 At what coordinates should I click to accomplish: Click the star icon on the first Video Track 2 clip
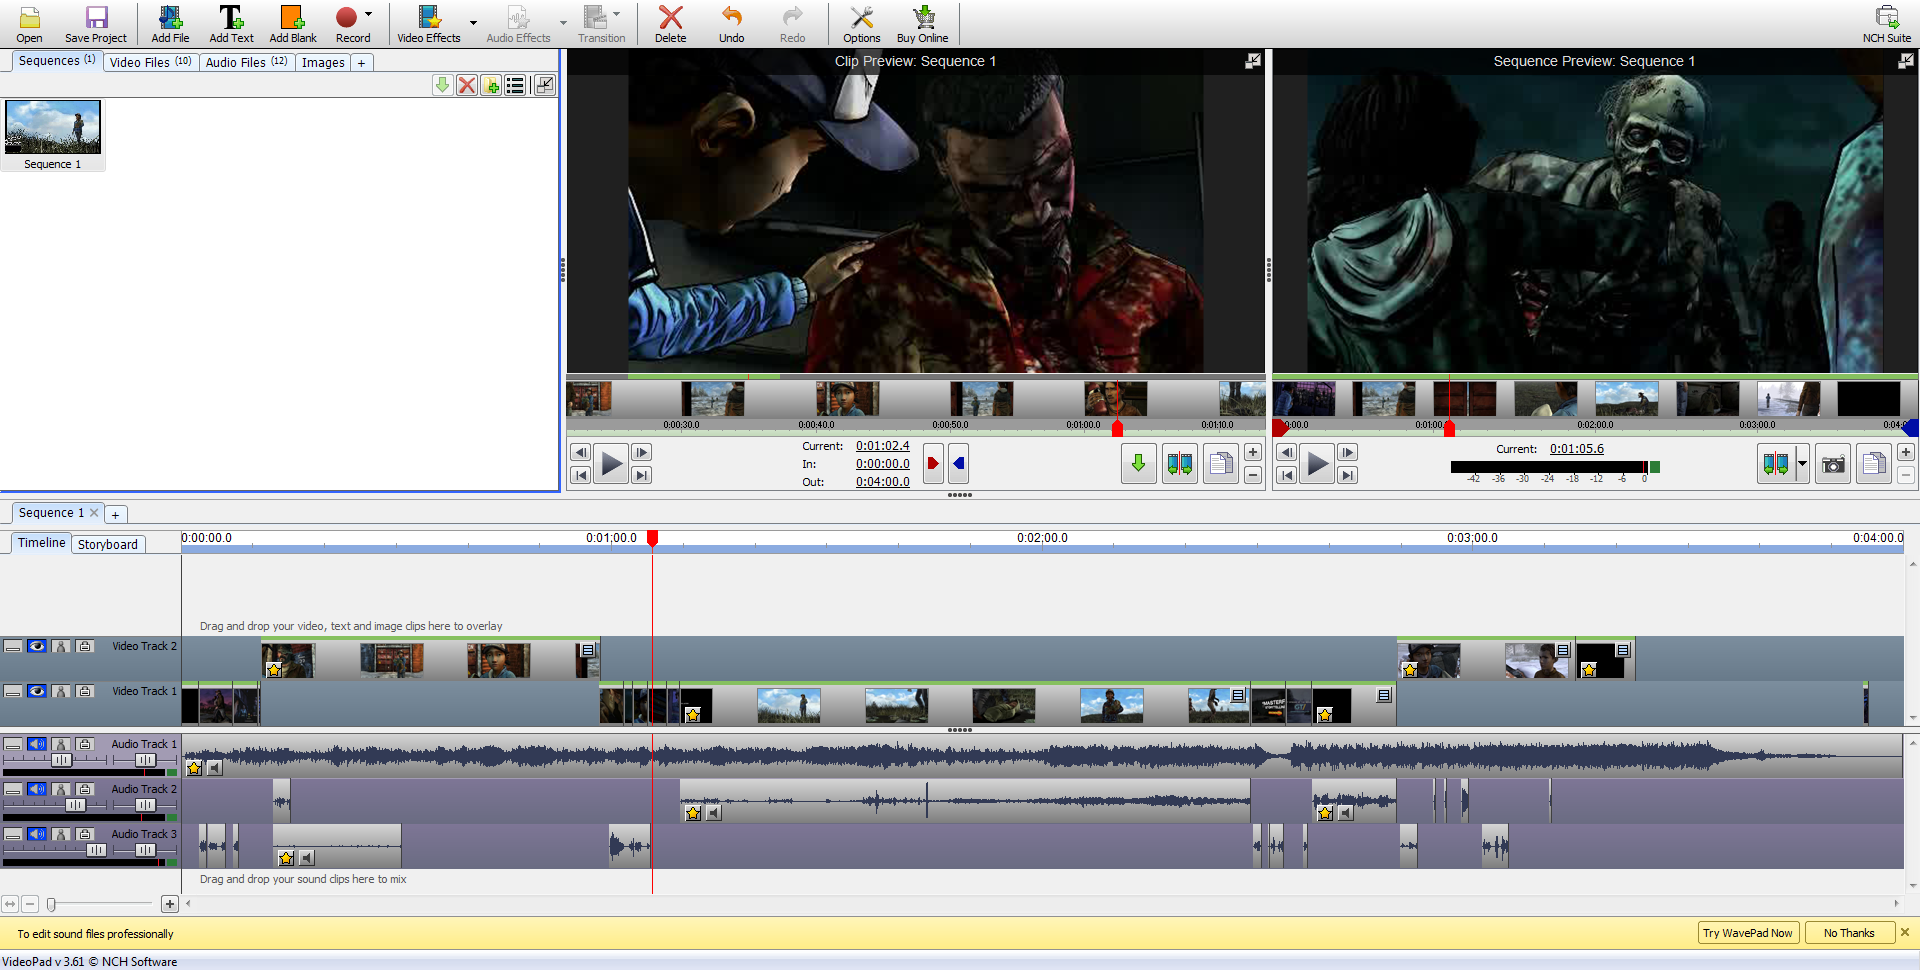pyautogui.click(x=273, y=670)
